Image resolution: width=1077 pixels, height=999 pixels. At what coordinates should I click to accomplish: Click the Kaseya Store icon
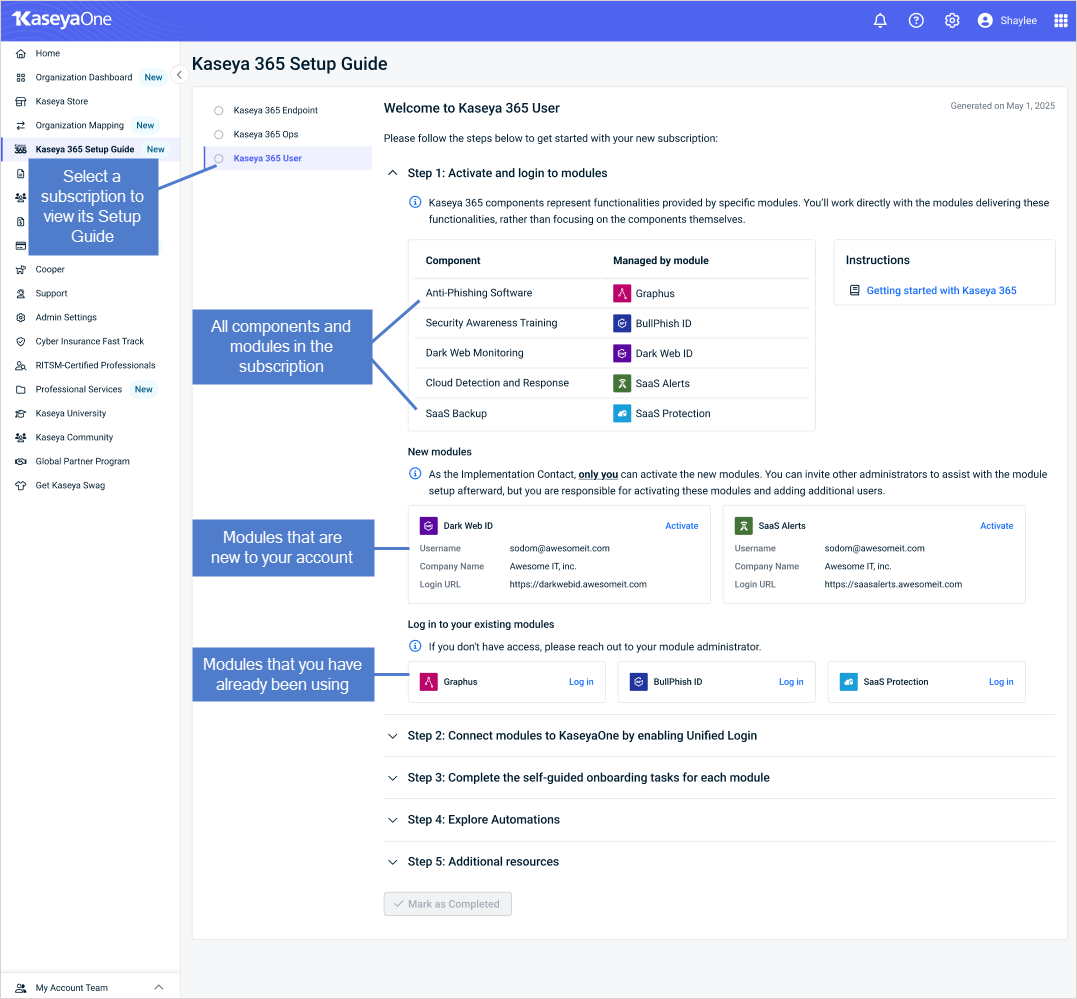21,102
